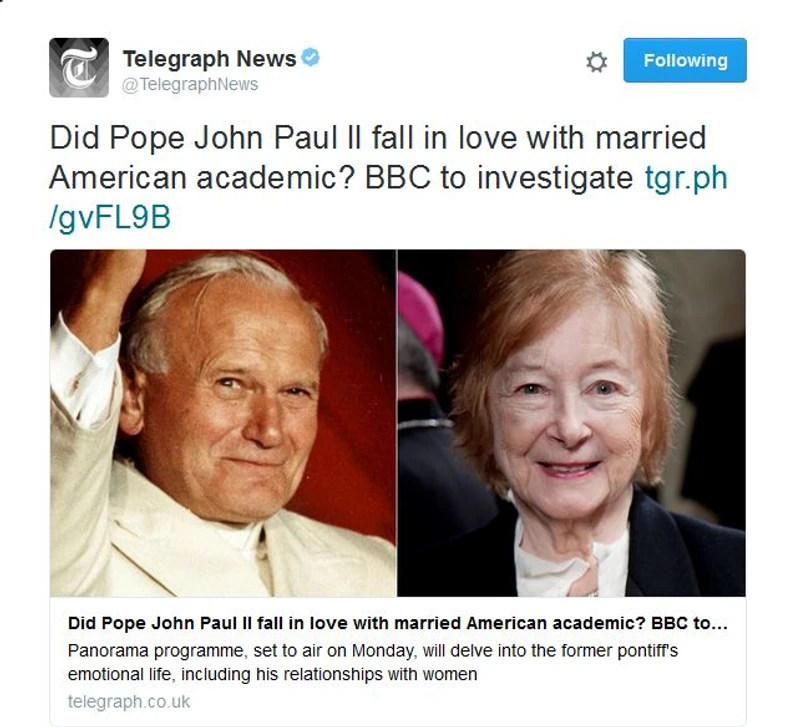Open the telegraph.co.uk domain link

129,701
